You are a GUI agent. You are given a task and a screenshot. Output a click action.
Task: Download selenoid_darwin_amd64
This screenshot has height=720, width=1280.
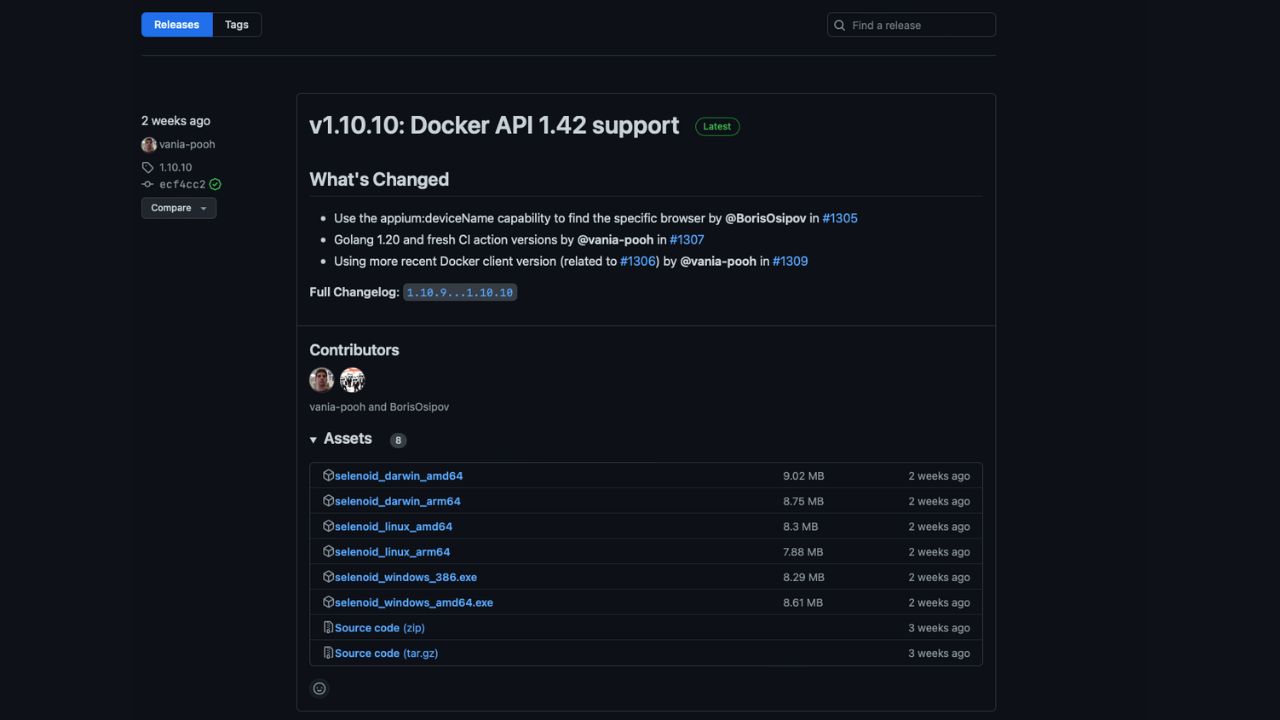(399, 476)
